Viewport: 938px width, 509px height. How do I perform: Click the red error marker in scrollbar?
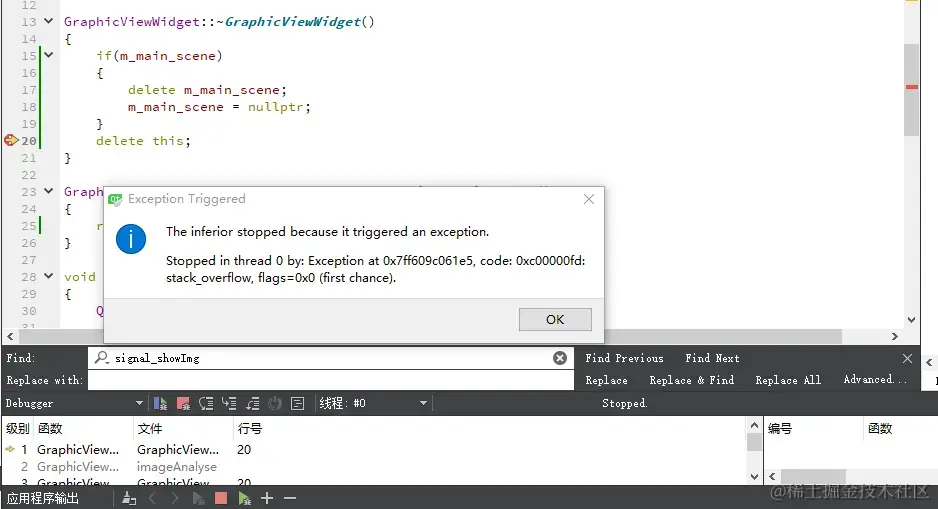click(912, 87)
